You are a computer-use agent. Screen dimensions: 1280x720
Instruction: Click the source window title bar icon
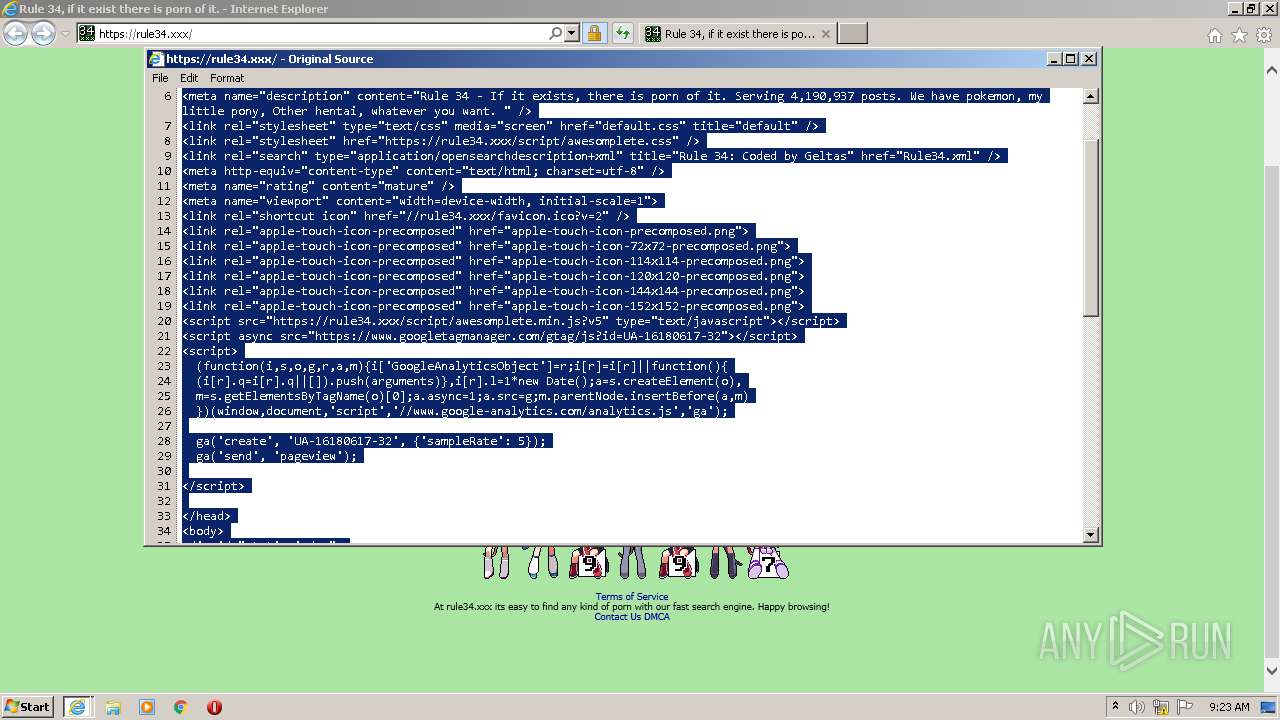click(156, 59)
